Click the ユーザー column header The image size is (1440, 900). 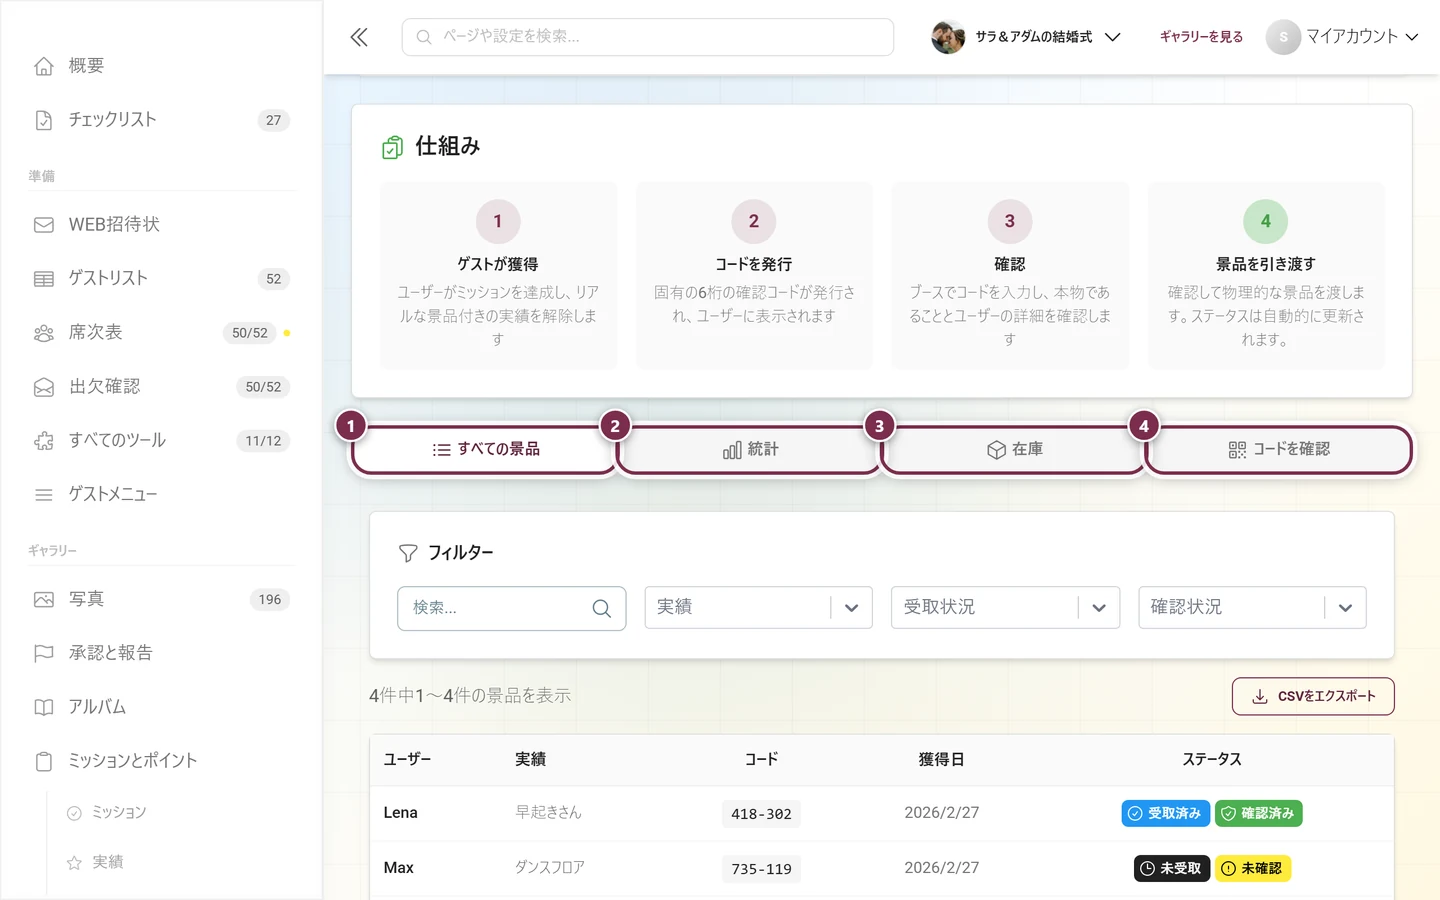tap(407, 760)
